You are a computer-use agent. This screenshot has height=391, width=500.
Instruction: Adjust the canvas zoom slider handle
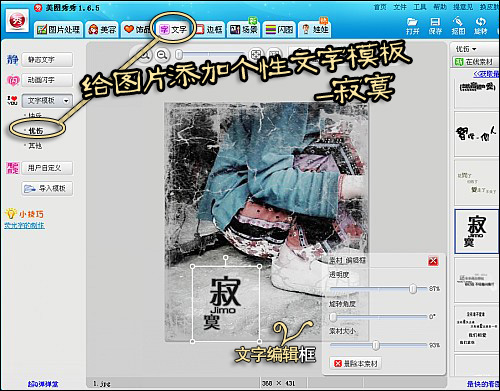(179, 55)
